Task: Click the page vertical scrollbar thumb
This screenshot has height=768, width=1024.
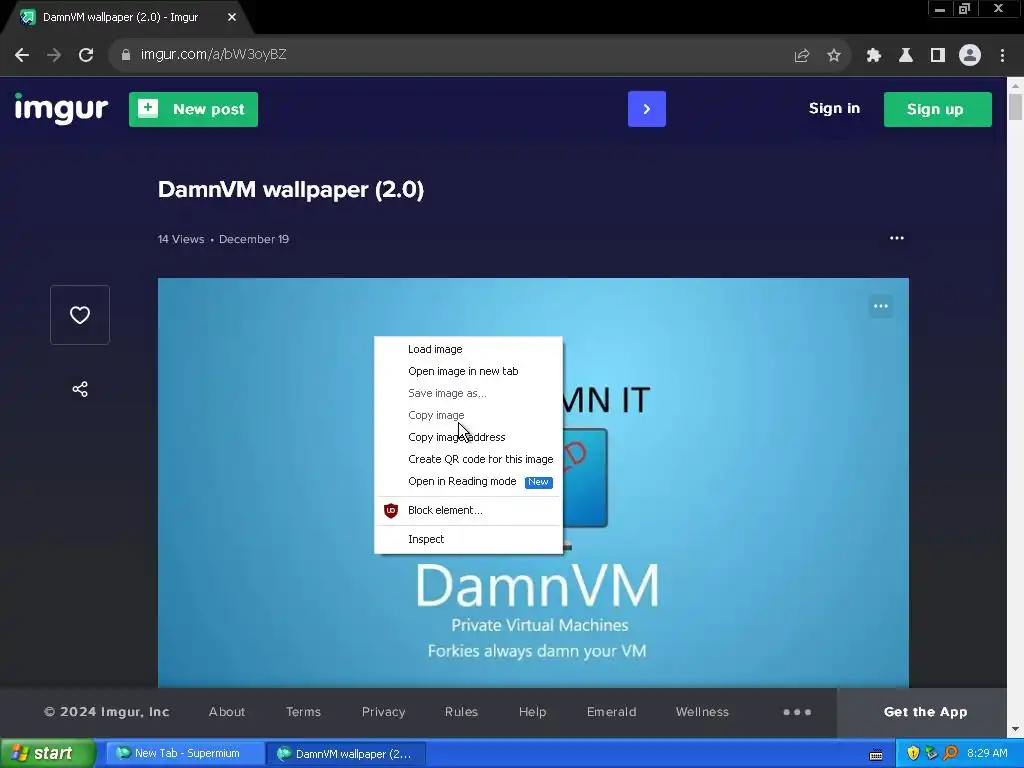Action: [1015, 108]
